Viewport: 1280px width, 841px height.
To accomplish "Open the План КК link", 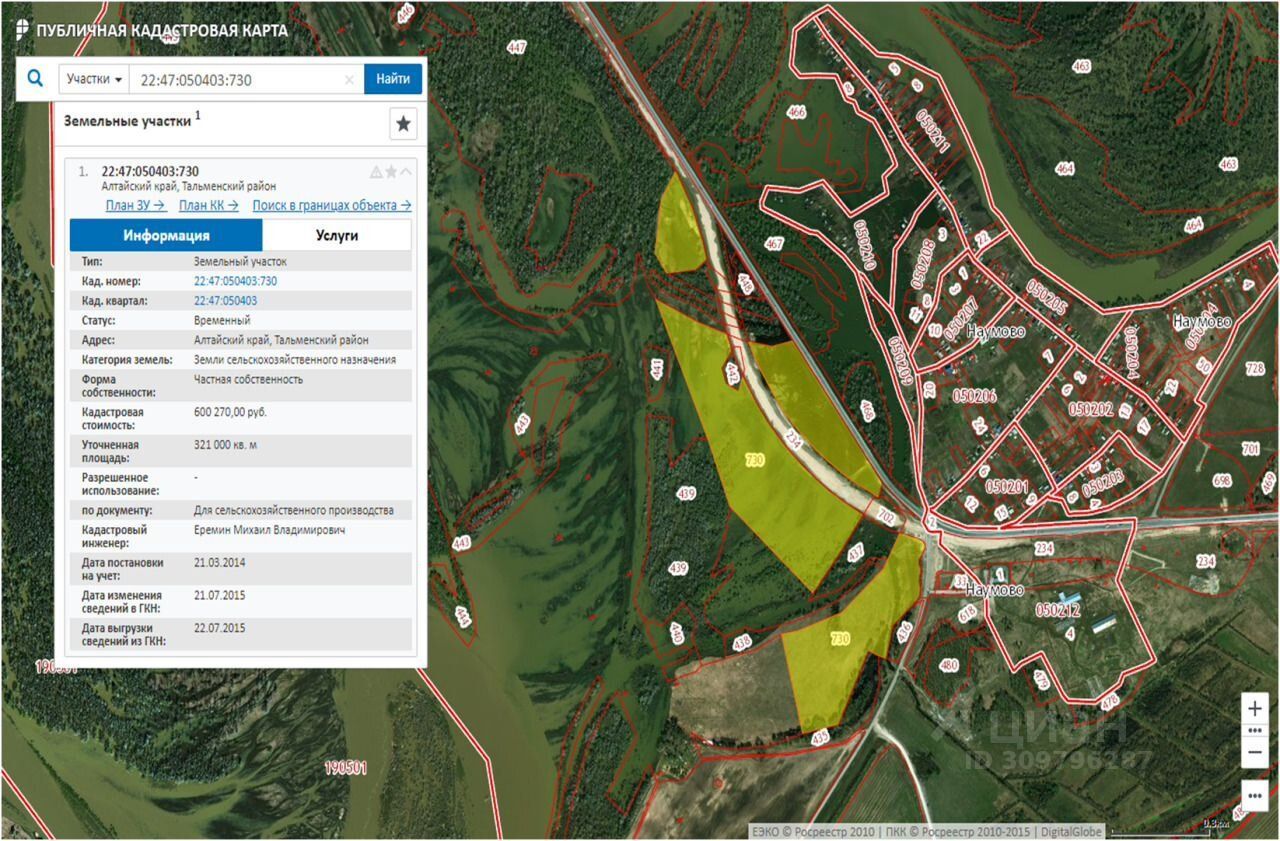I will click(209, 205).
